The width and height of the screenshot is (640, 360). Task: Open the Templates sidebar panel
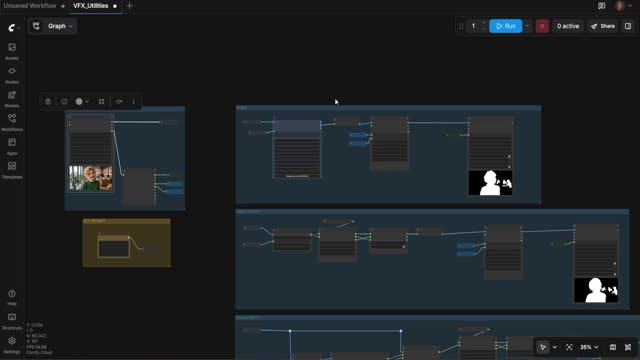pos(12,170)
